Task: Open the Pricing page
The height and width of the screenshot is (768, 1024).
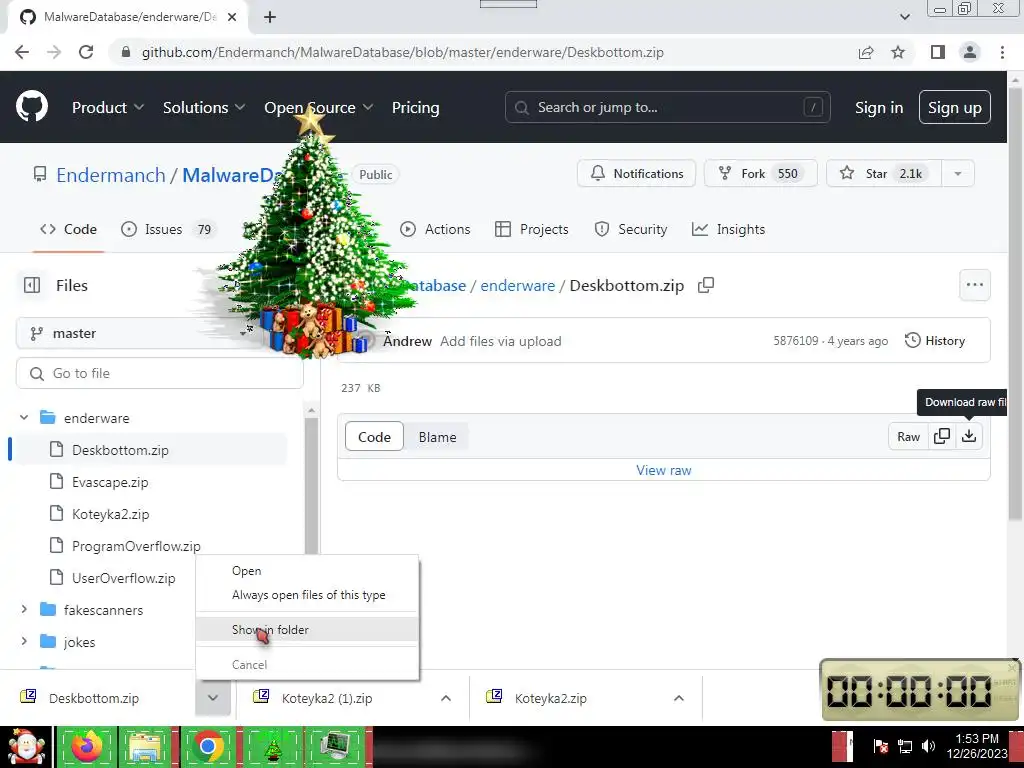Action: pos(415,108)
